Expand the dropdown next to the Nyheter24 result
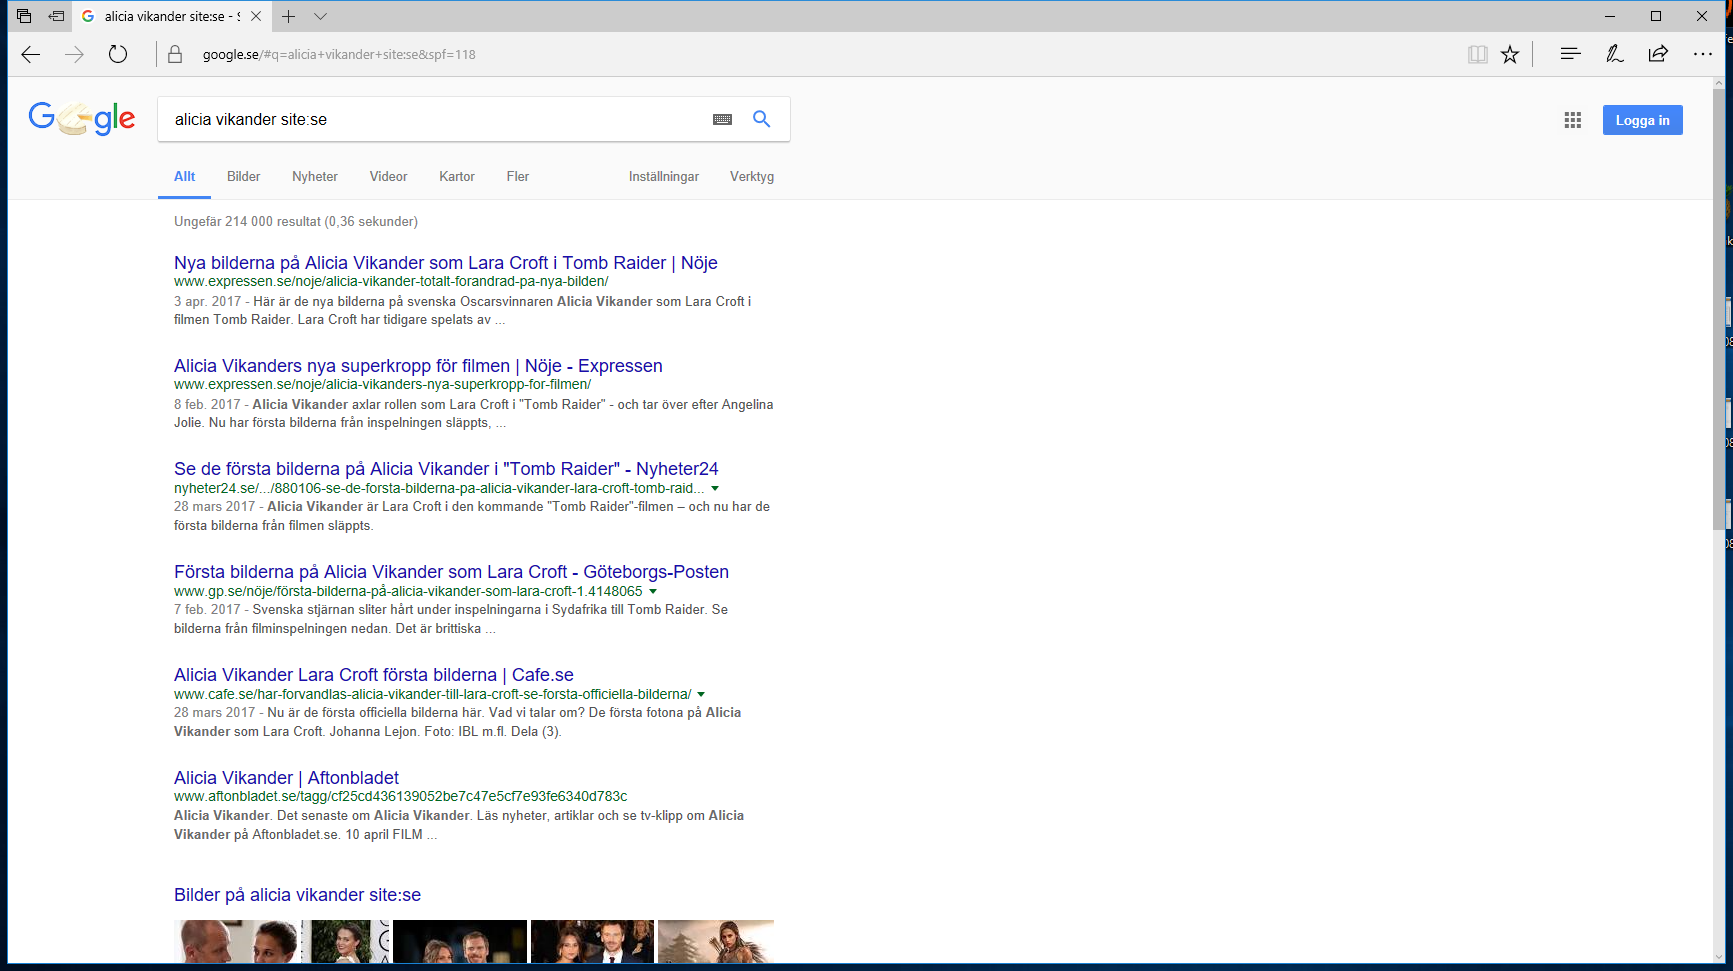The height and width of the screenshot is (971, 1733). click(715, 489)
